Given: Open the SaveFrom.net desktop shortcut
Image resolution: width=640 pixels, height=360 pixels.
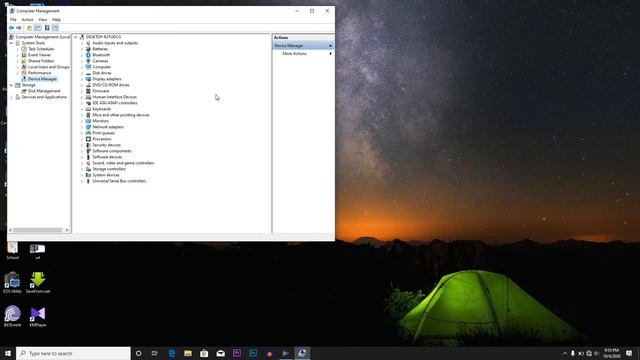Looking at the screenshot, I should [x=38, y=282].
